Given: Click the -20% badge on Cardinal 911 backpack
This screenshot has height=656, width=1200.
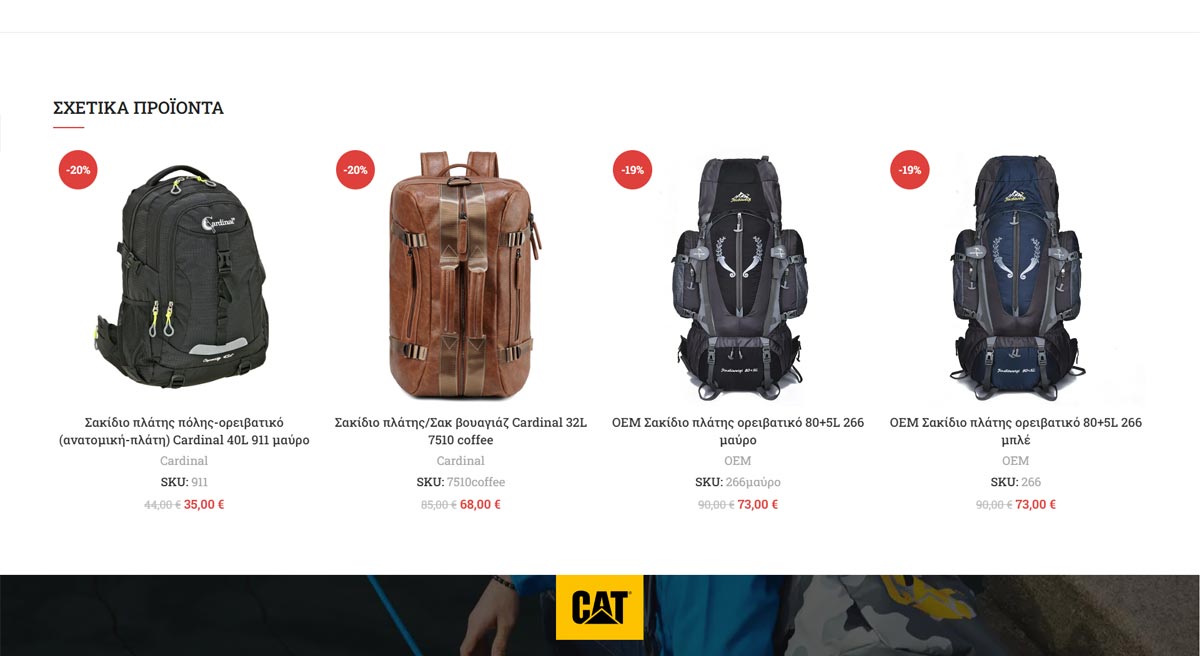Looking at the screenshot, I should coord(78,170).
